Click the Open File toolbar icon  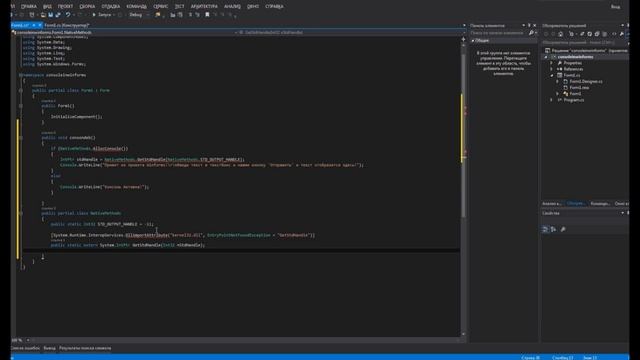(x=43, y=15)
